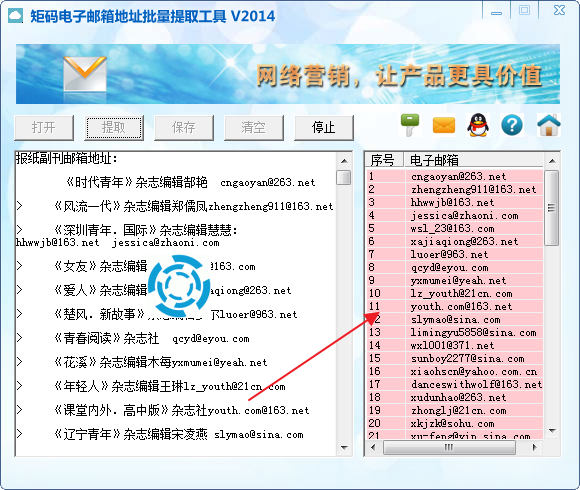
Task: Select row luoer@963.net in email list
Action: 455,254
